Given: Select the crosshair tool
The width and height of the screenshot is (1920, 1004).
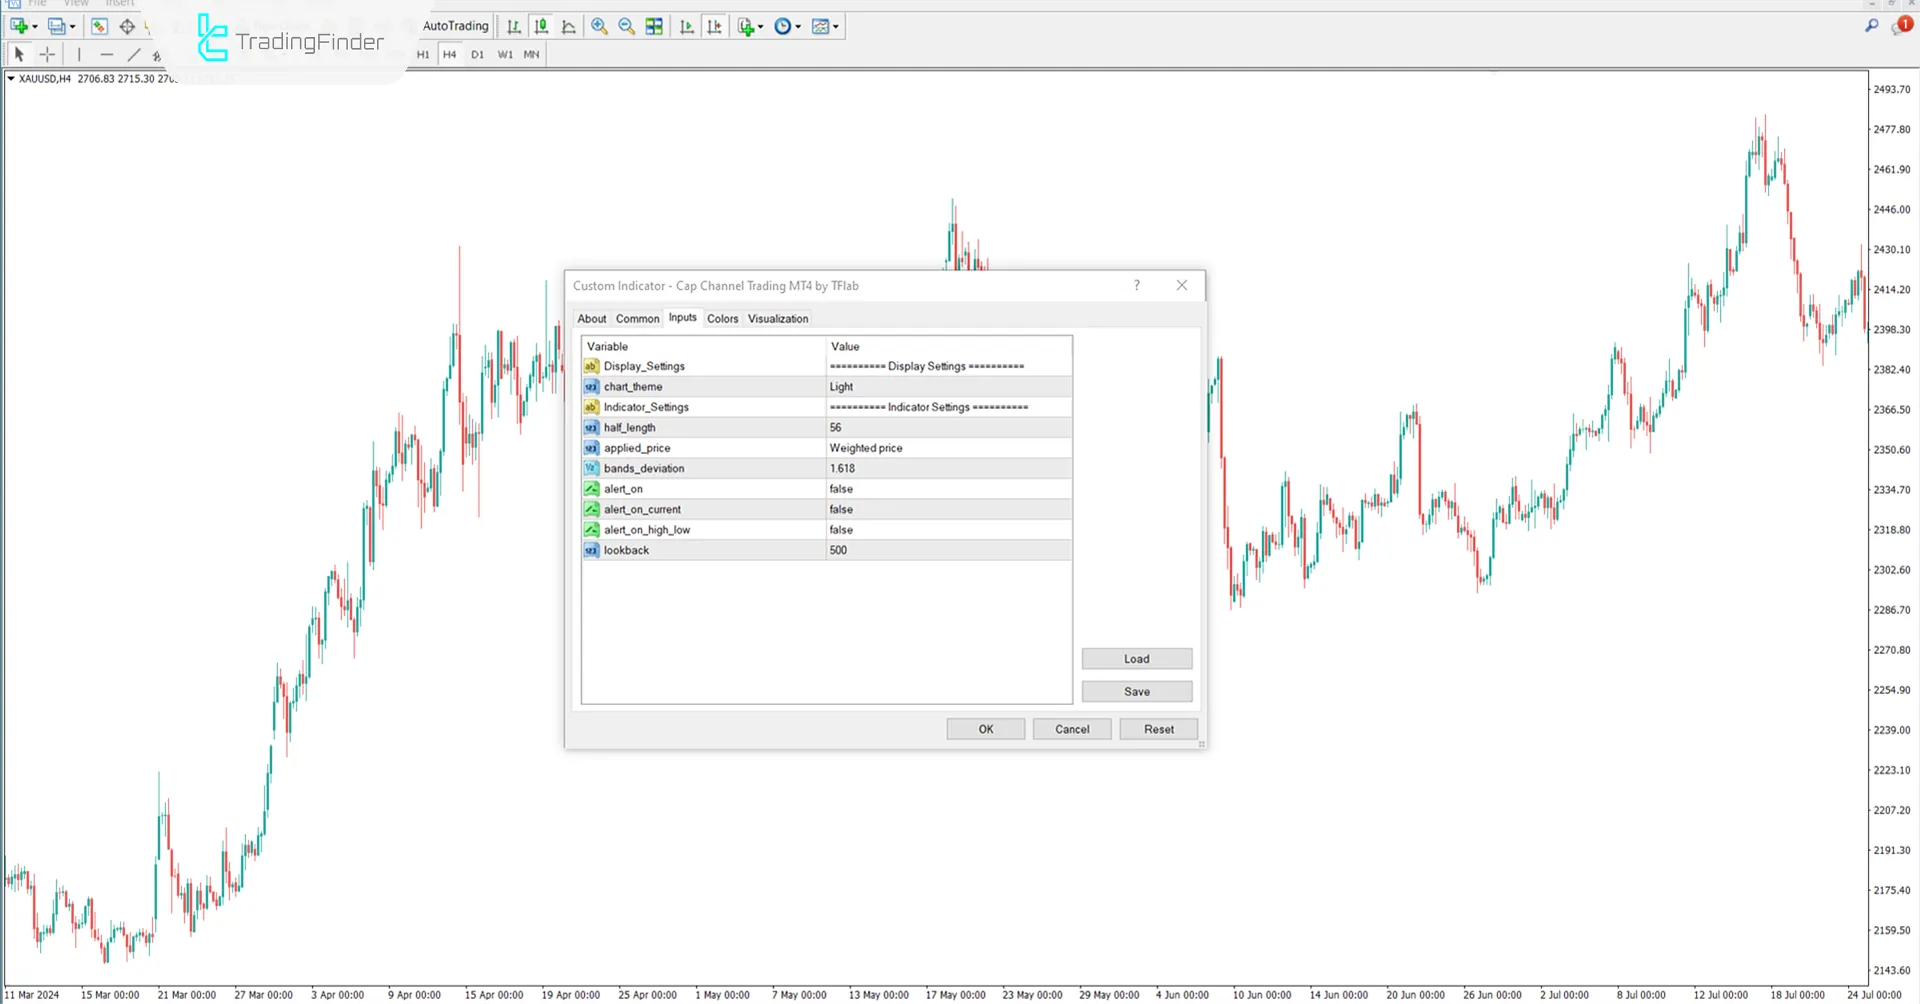Looking at the screenshot, I should click(x=47, y=55).
